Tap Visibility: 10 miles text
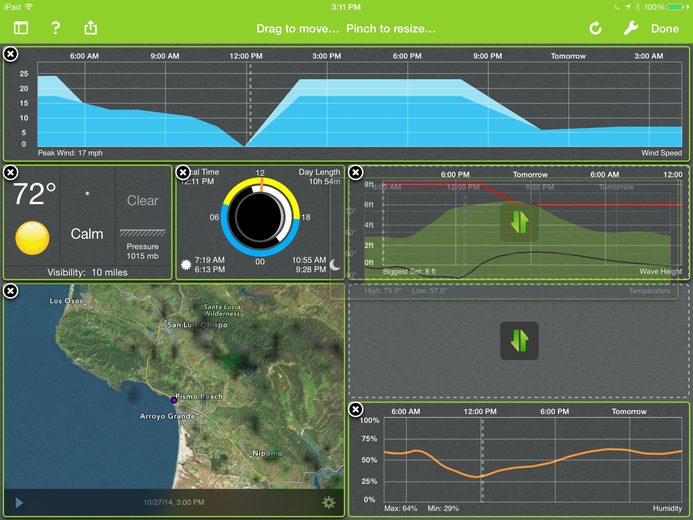Screen dimensions: 693x520 tap(88, 273)
